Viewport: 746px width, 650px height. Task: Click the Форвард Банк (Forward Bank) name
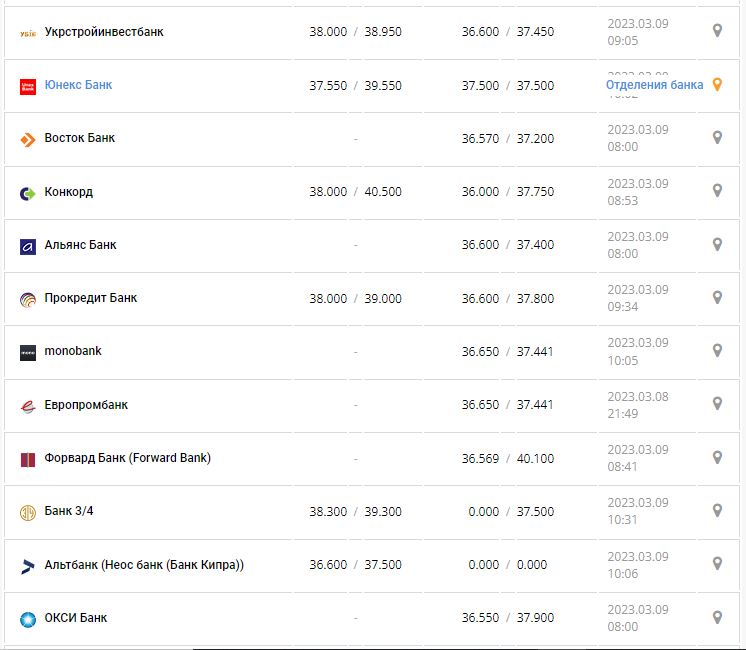tap(127, 458)
